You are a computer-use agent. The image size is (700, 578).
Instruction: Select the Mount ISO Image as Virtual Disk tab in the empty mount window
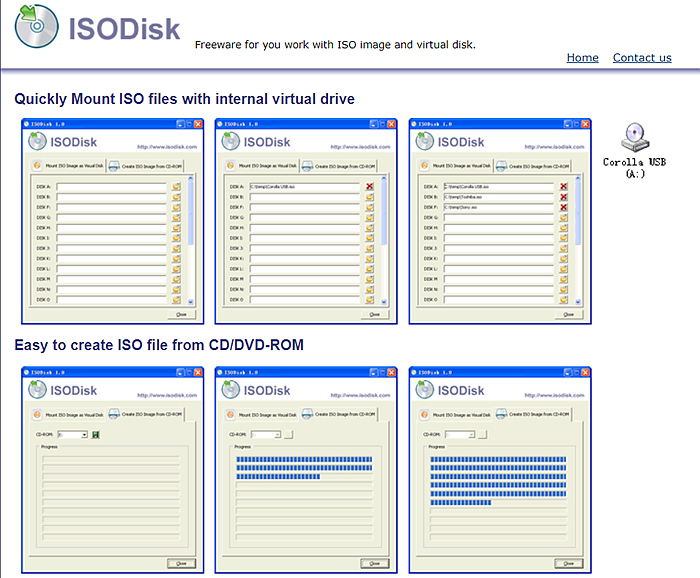pyautogui.click(x=68, y=165)
